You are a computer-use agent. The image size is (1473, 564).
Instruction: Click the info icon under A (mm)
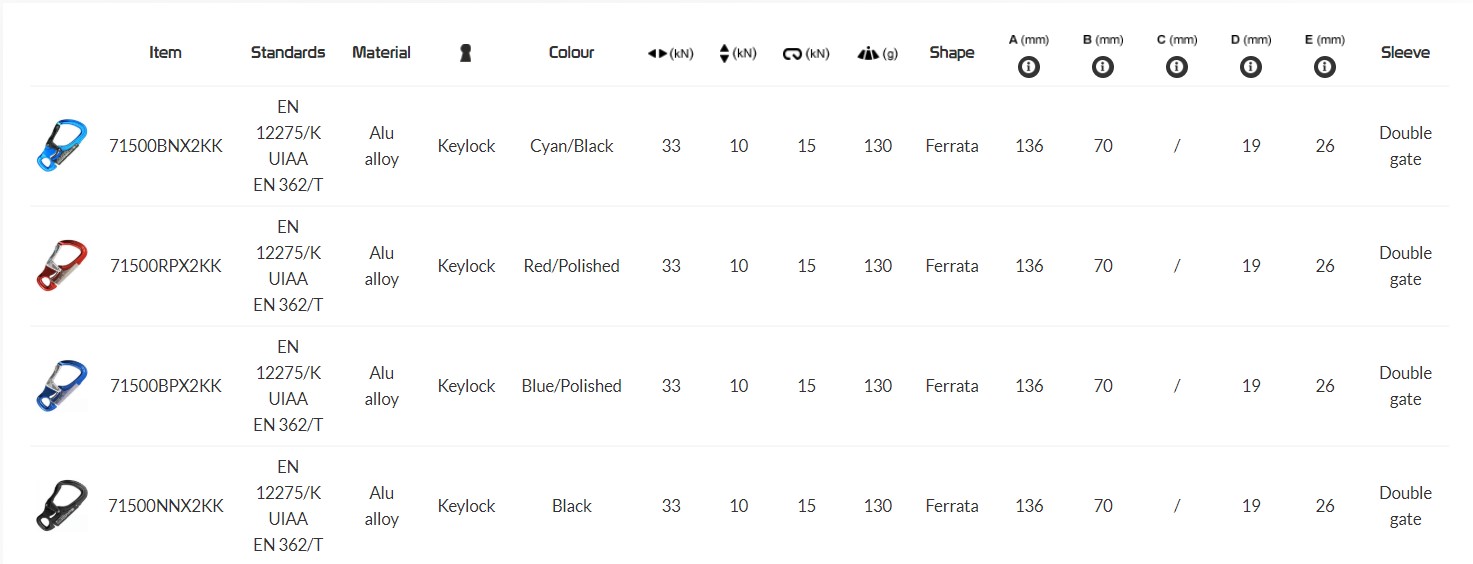click(x=1028, y=67)
